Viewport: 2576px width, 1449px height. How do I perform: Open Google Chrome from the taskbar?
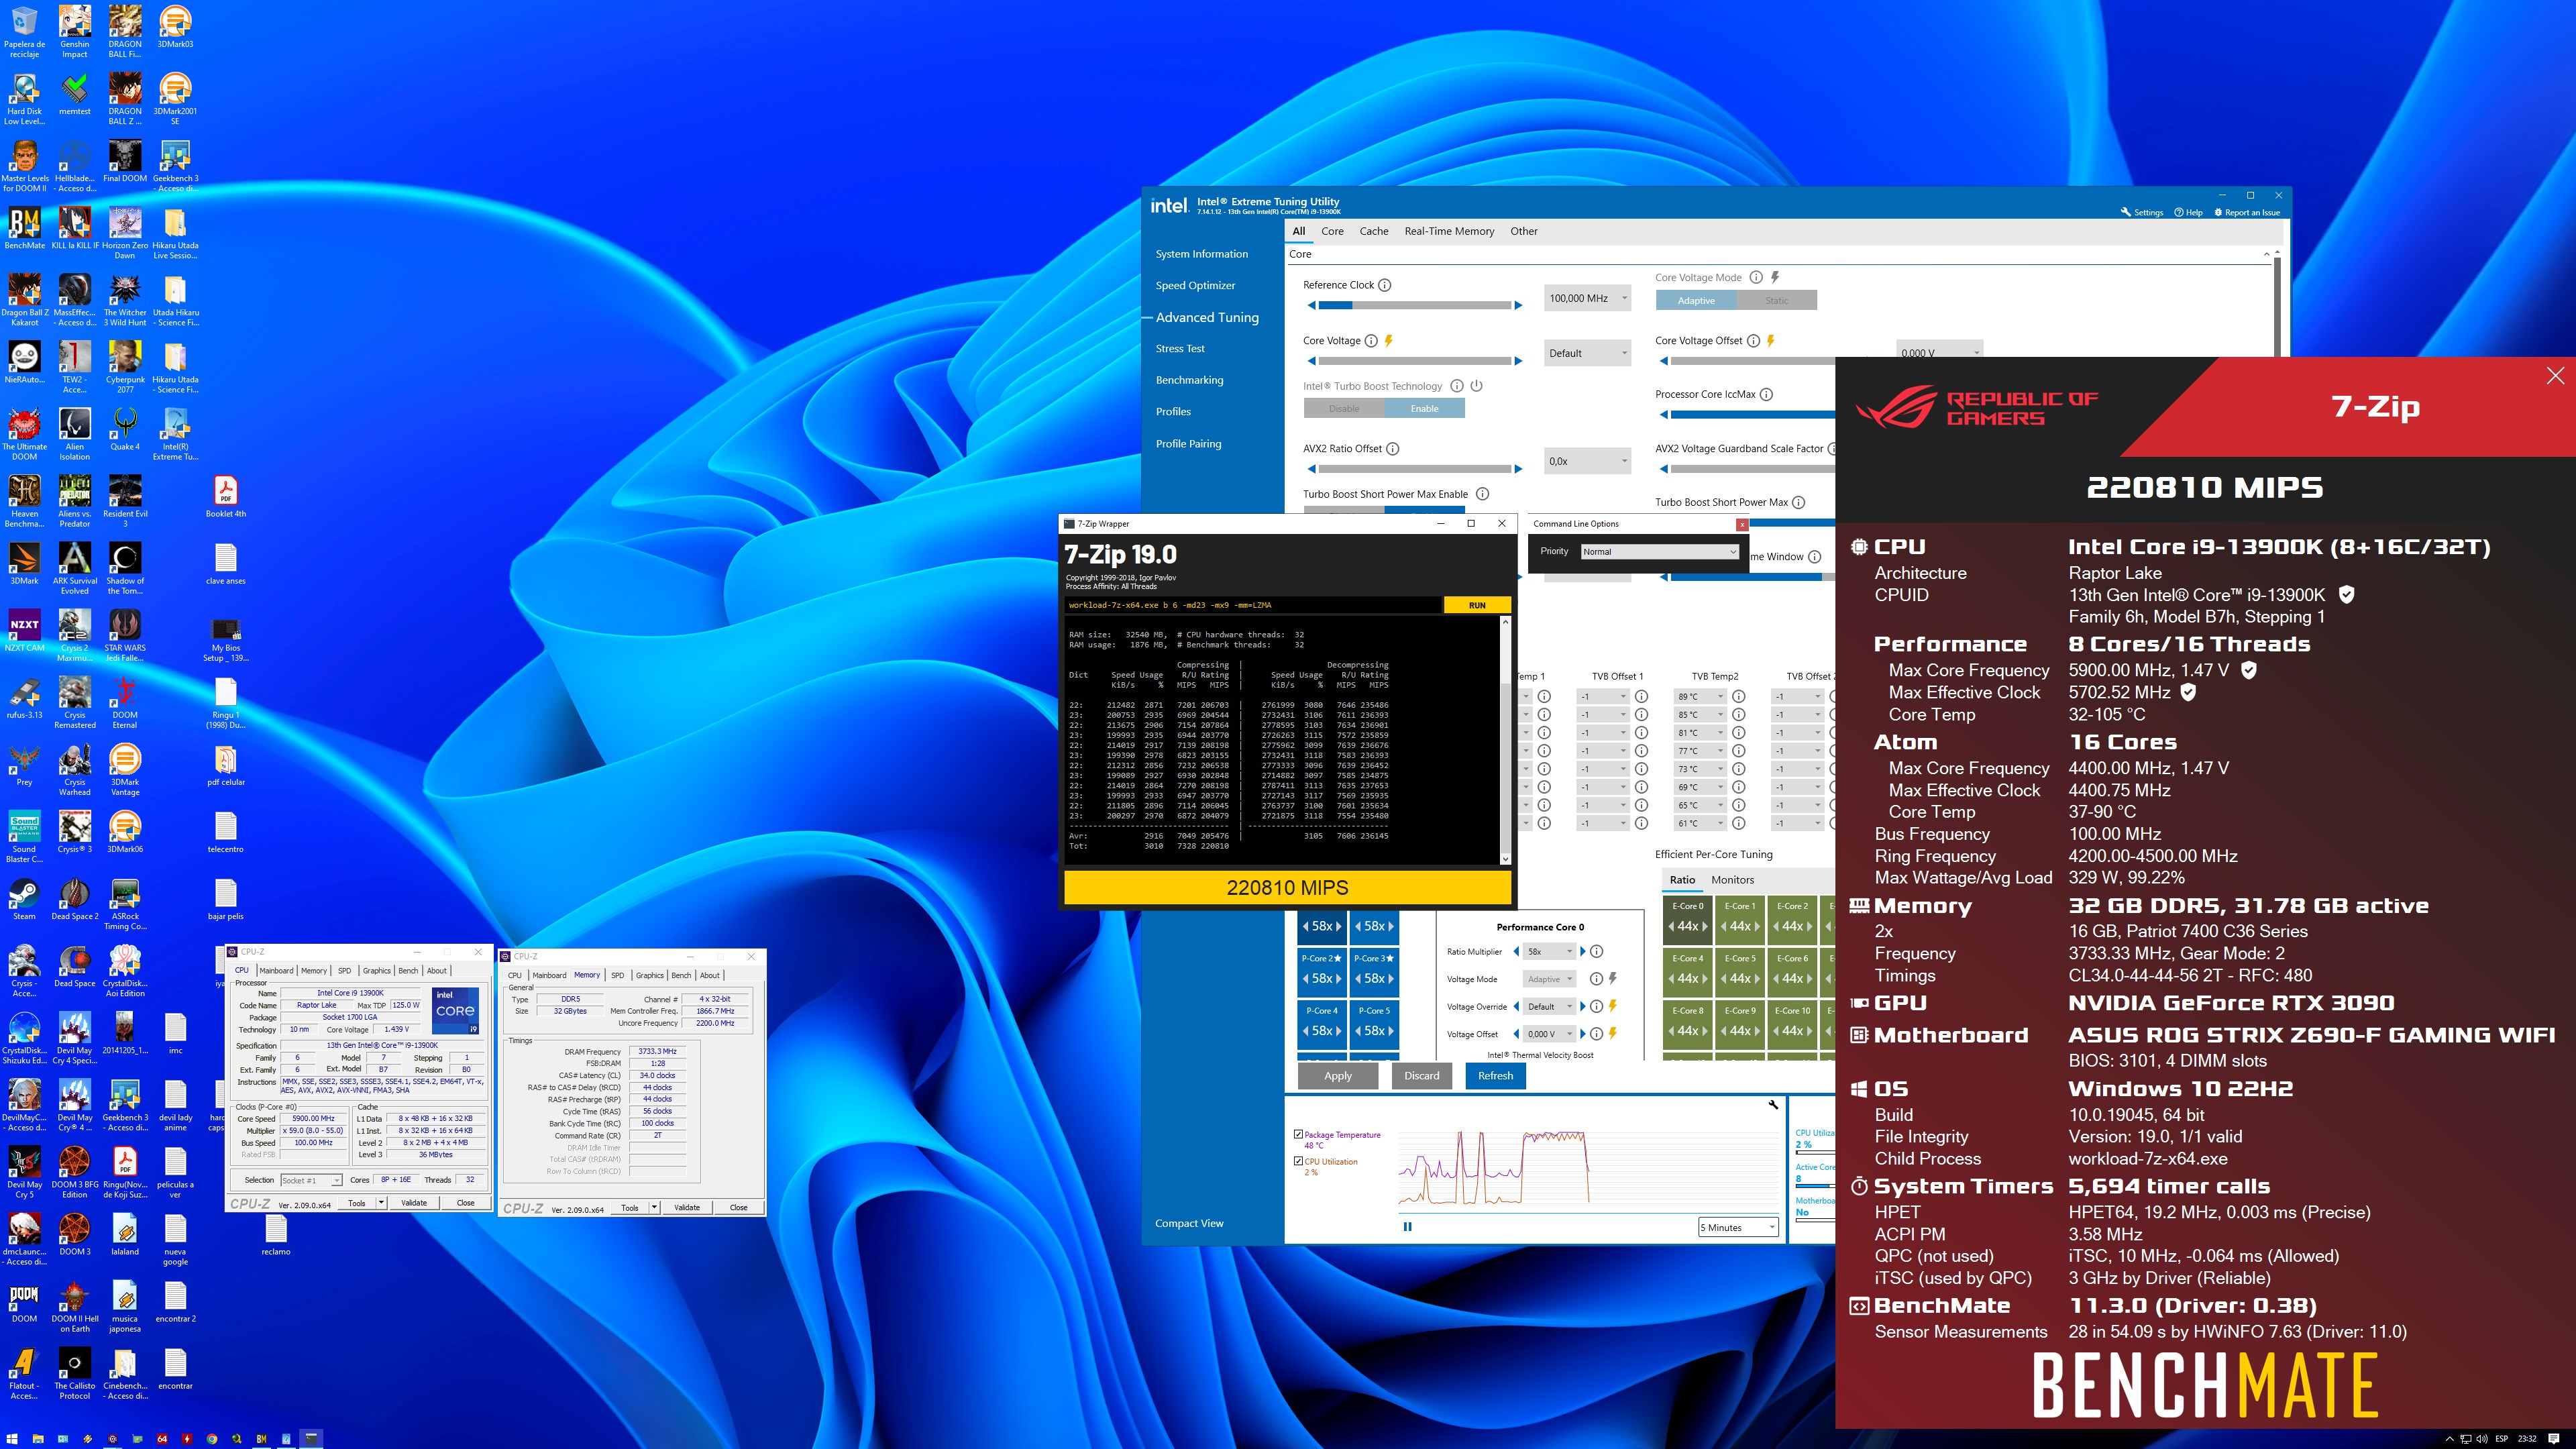[x=212, y=1439]
